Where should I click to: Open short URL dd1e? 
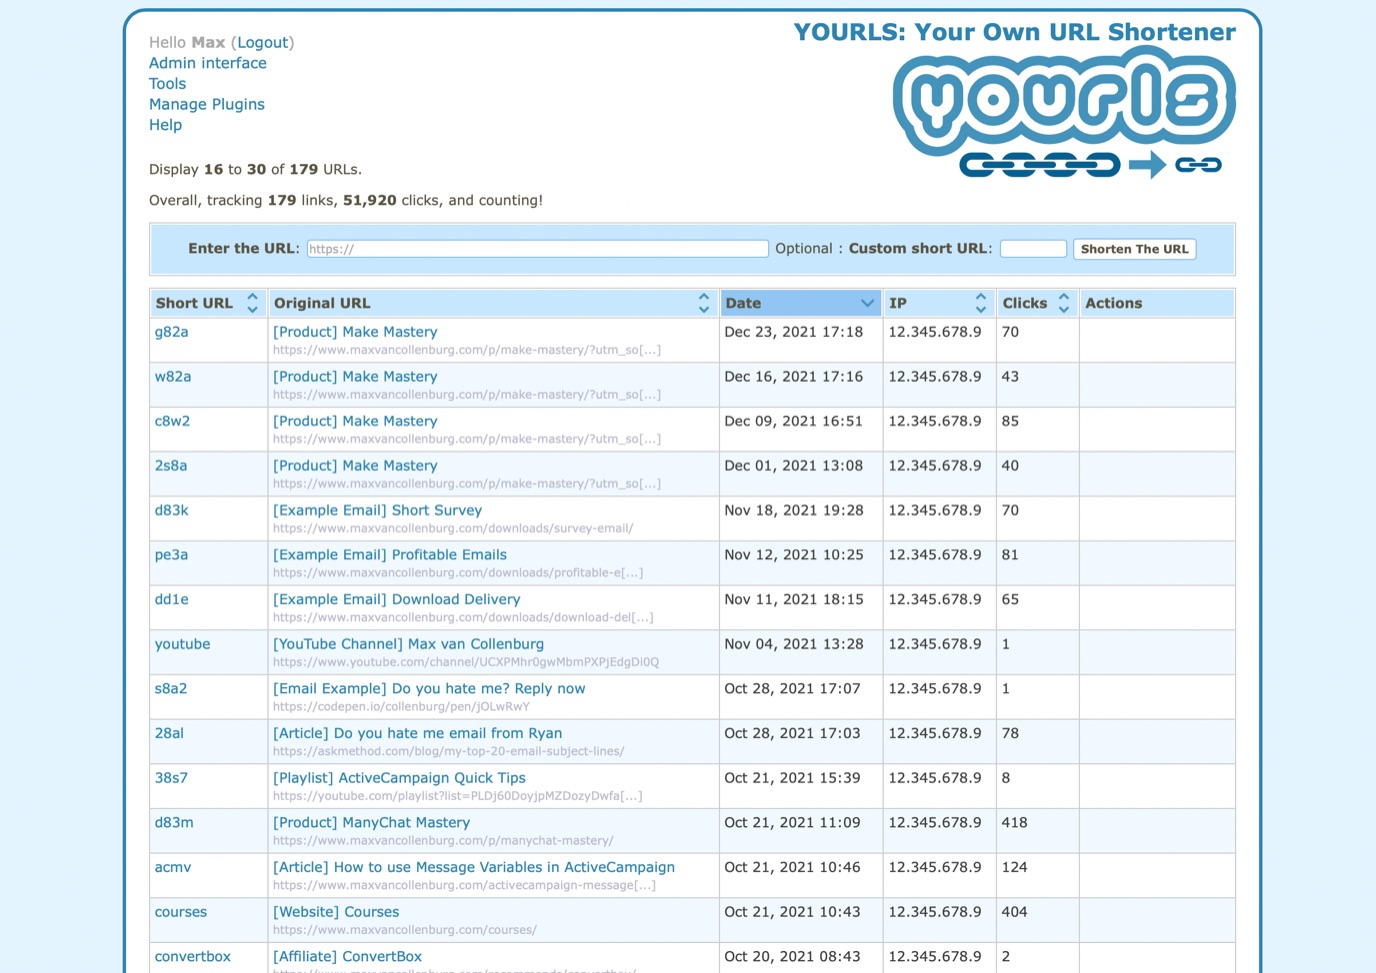point(171,600)
